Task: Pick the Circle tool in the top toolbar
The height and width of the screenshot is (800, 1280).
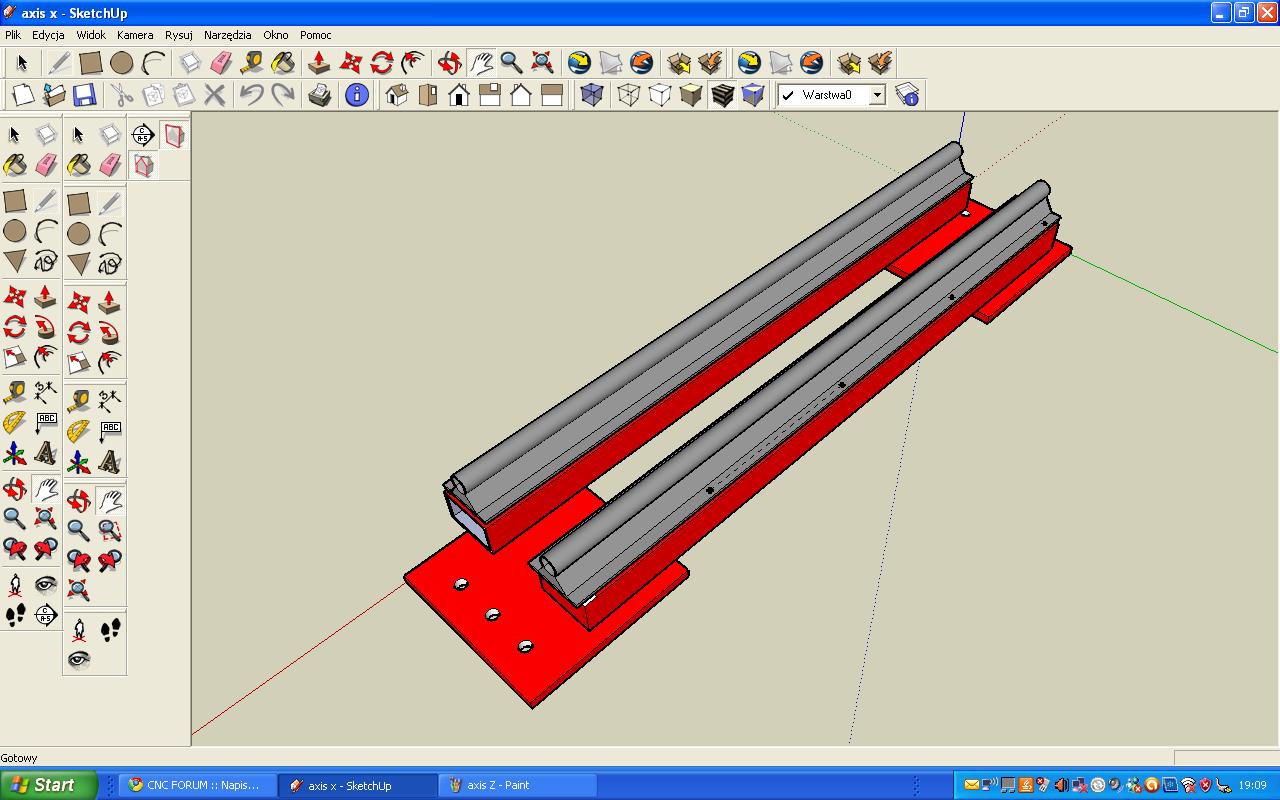Action: 122,63
